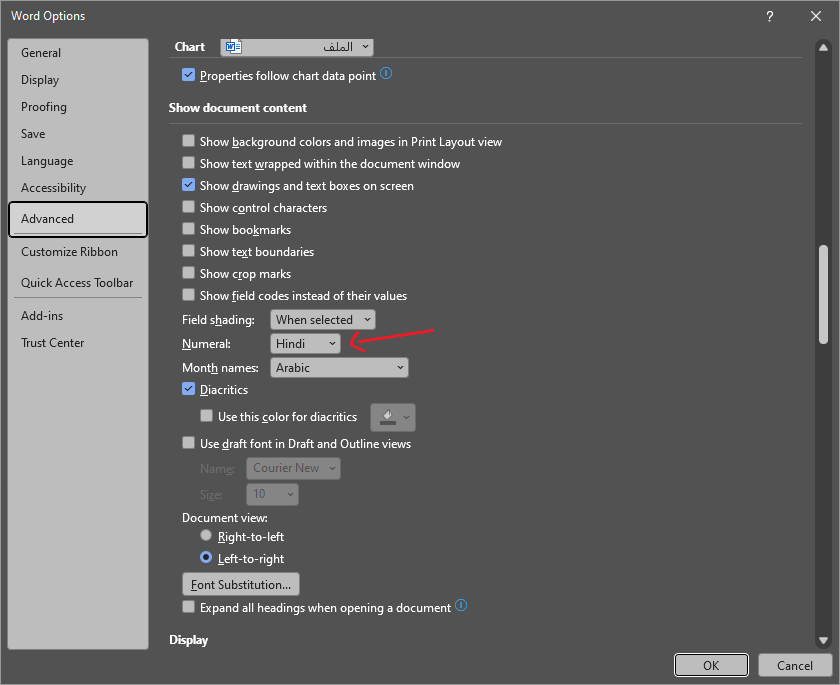Image resolution: width=840 pixels, height=685 pixels.
Task: Enable Show crop marks checkbox
Action: point(188,273)
